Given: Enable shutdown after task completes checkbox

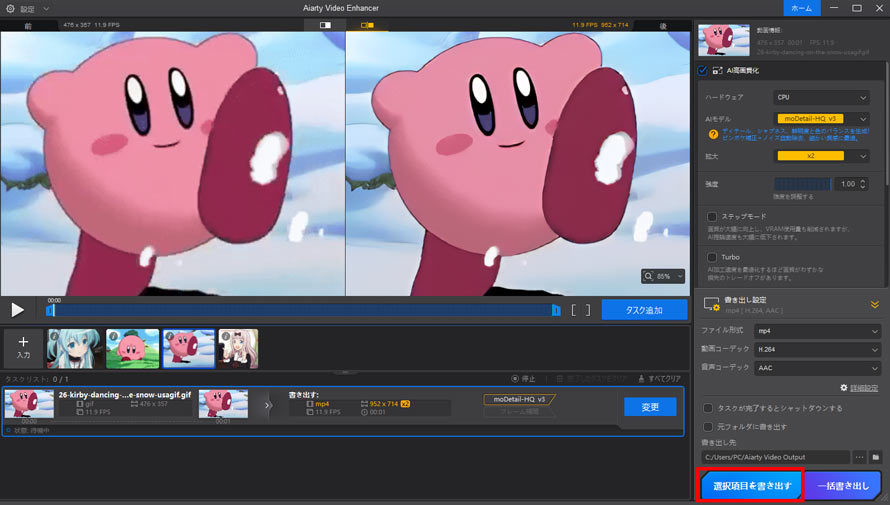Looking at the screenshot, I should 708,408.
